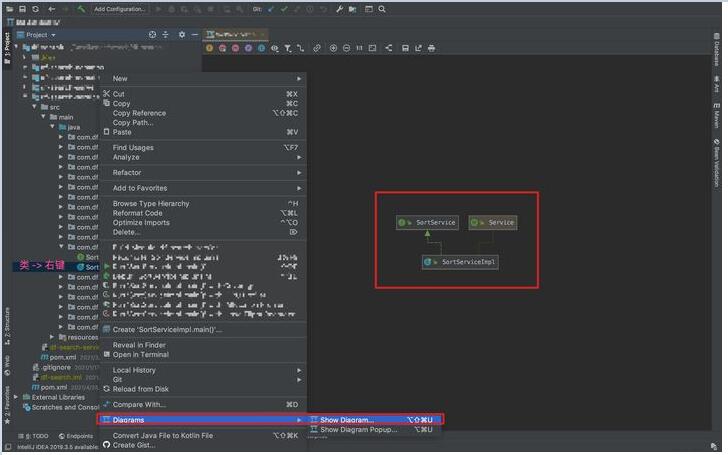The image size is (728, 455).
Task: Click the Git commit green checkmark
Action: 284,9
